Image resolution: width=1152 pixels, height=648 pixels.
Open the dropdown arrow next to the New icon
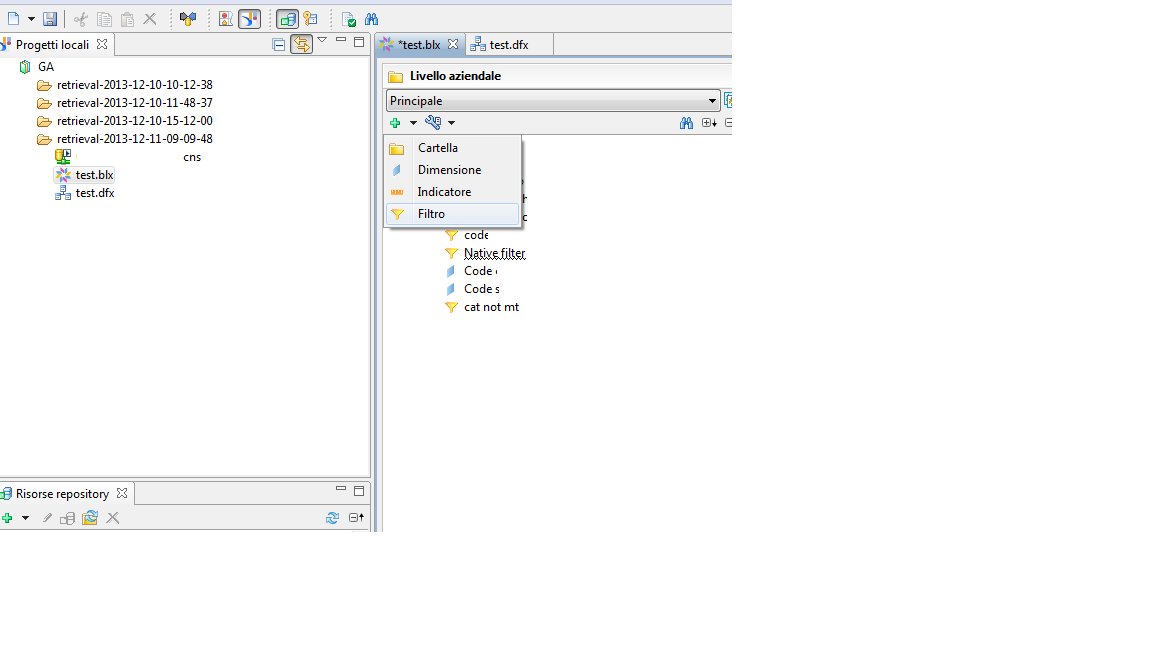click(x=30, y=18)
